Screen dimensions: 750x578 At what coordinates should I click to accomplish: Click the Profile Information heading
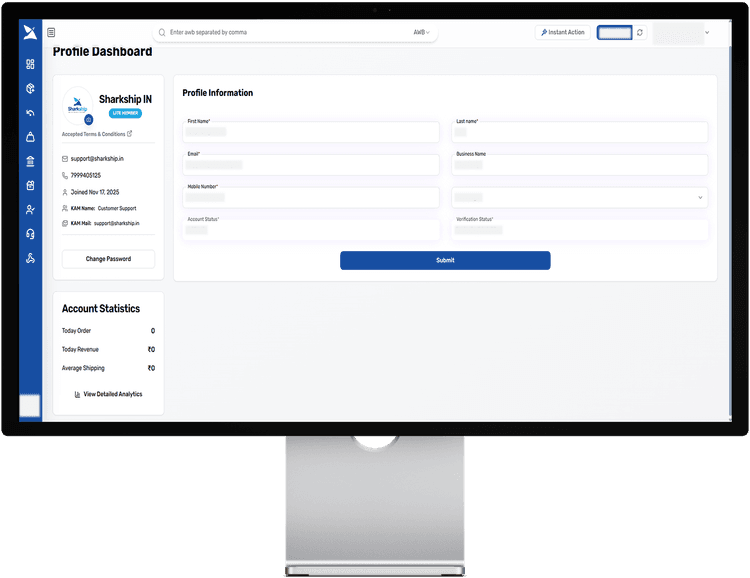(218, 93)
